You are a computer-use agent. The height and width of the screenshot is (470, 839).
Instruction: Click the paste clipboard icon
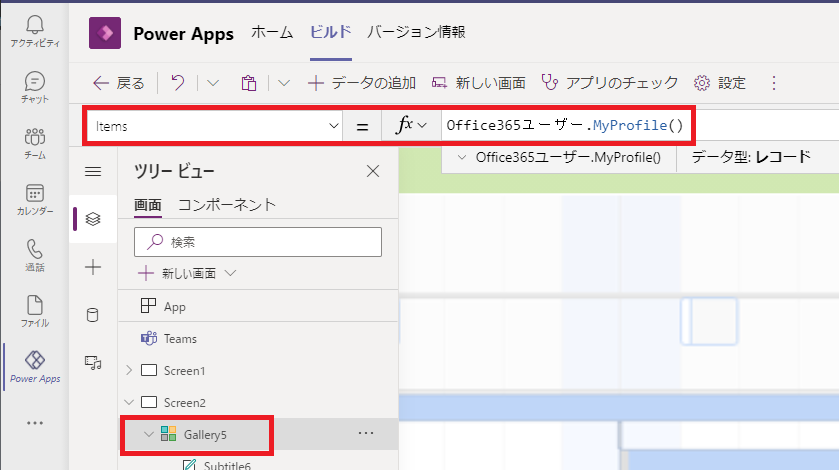(x=248, y=83)
